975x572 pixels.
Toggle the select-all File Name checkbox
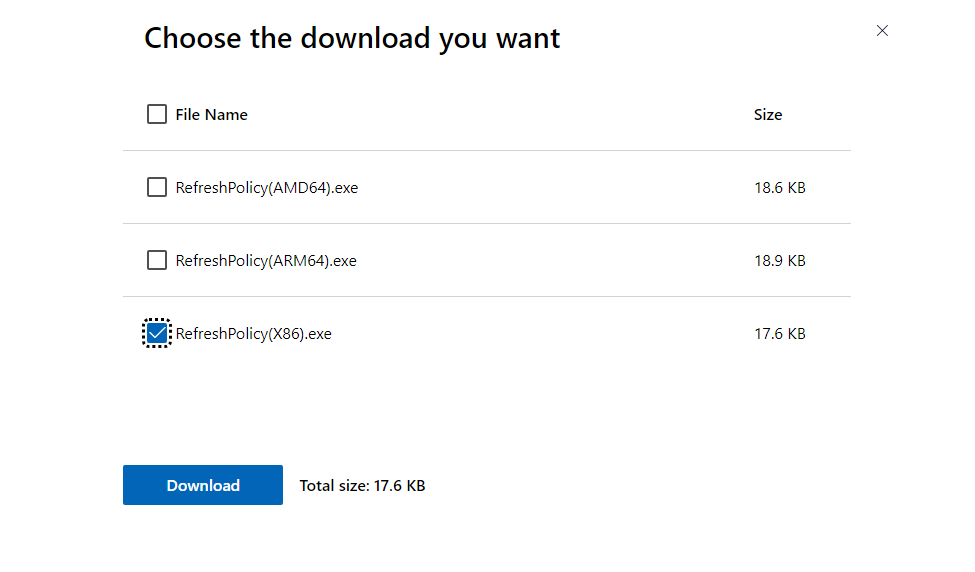pyautogui.click(x=157, y=114)
